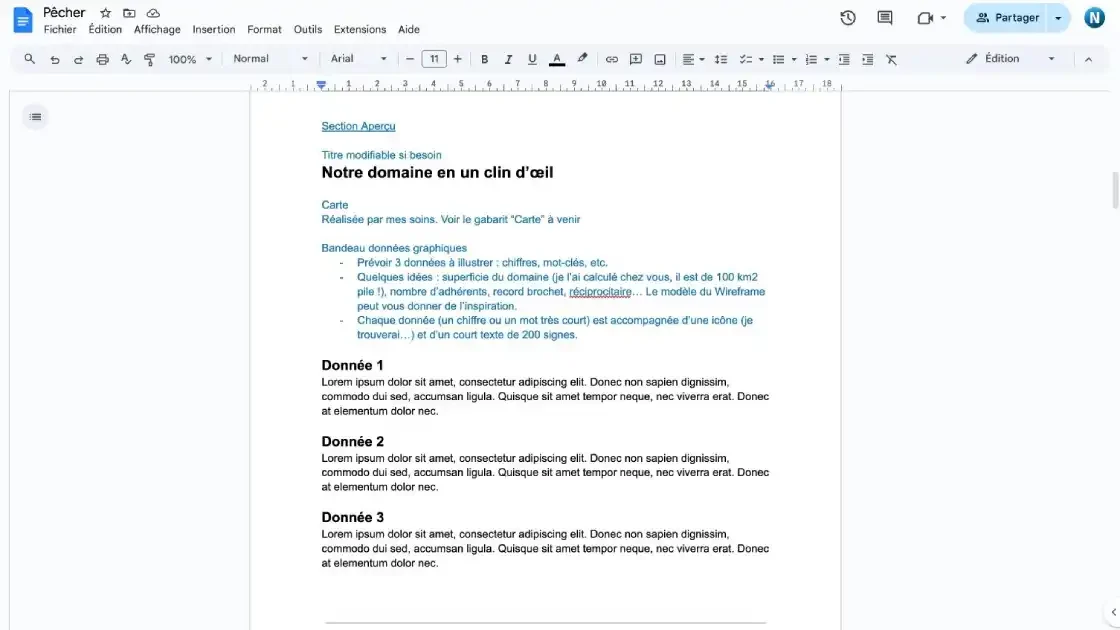Open the comments panel icon
The width and height of the screenshot is (1120, 630).
[x=885, y=18]
